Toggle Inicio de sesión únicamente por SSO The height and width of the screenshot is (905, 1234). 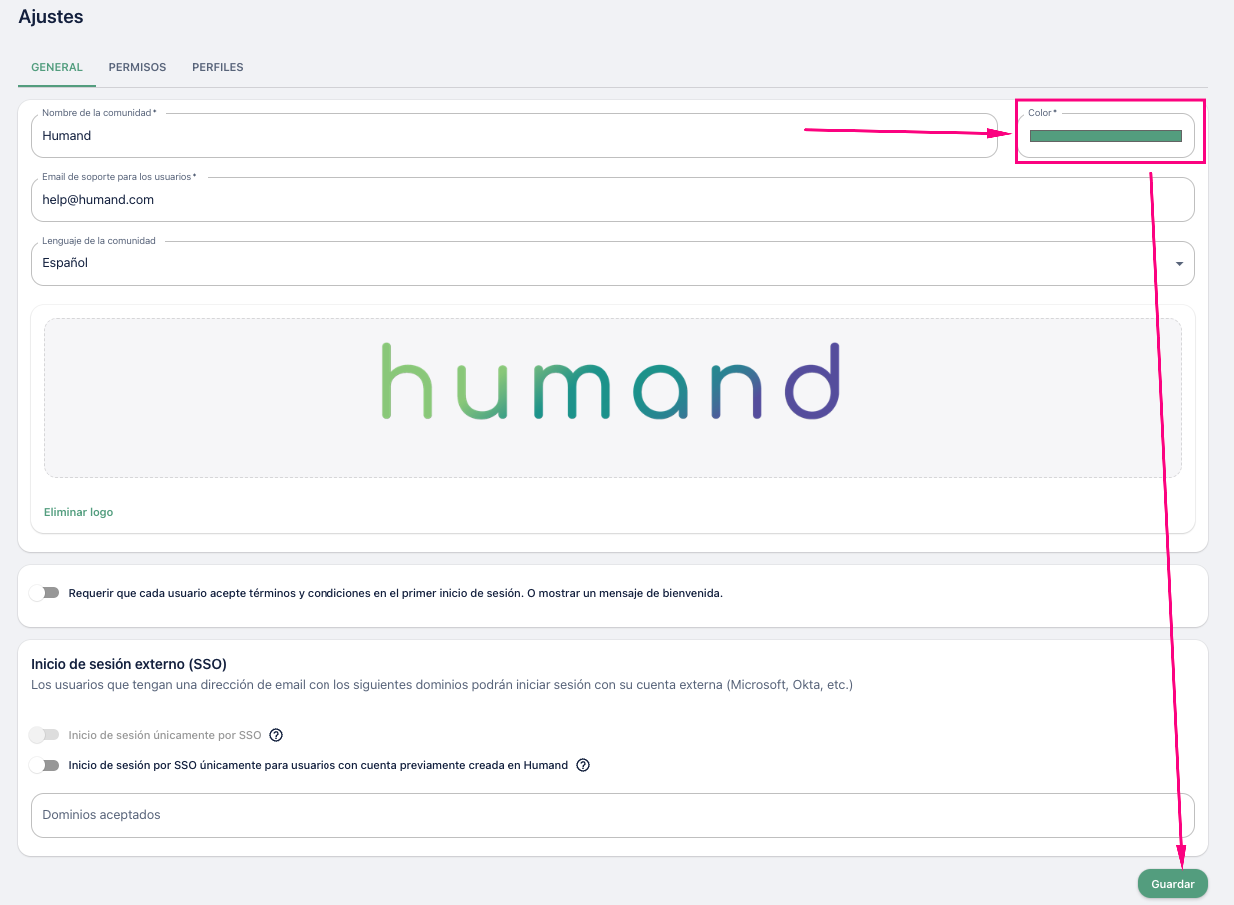pyautogui.click(x=44, y=735)
